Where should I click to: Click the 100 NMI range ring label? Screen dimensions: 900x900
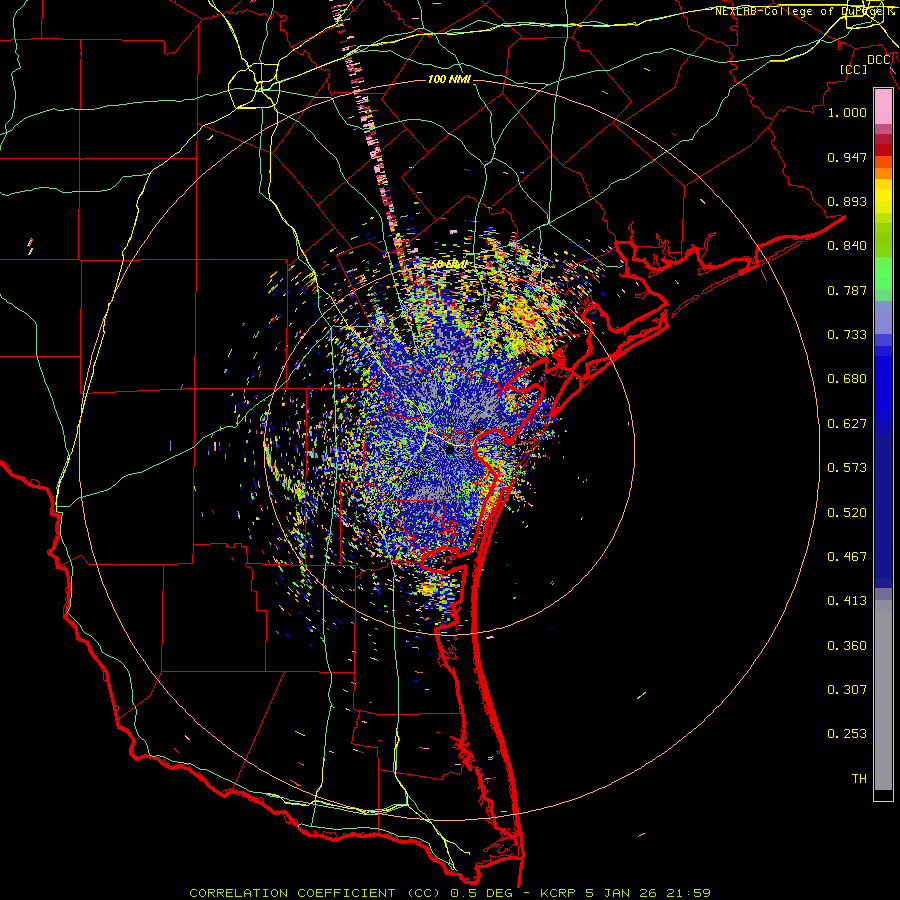click(449, 79)
